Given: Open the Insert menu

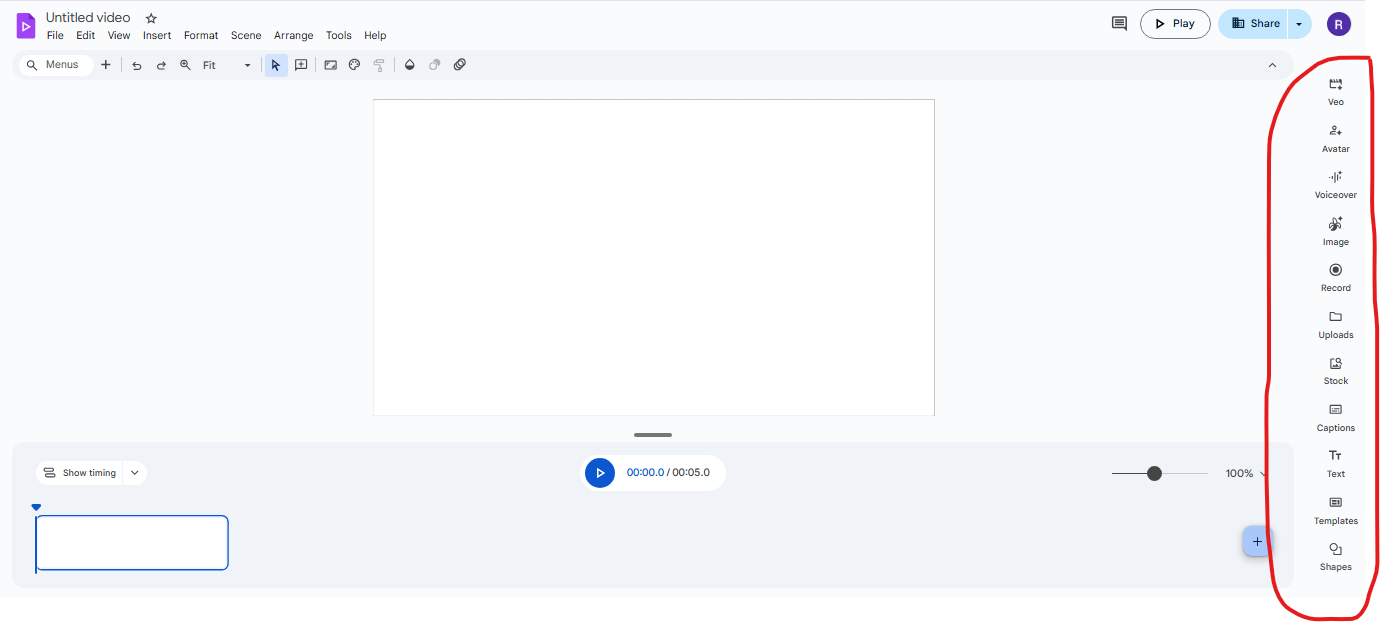Looking at the screenshot, I should click(157, 35).
